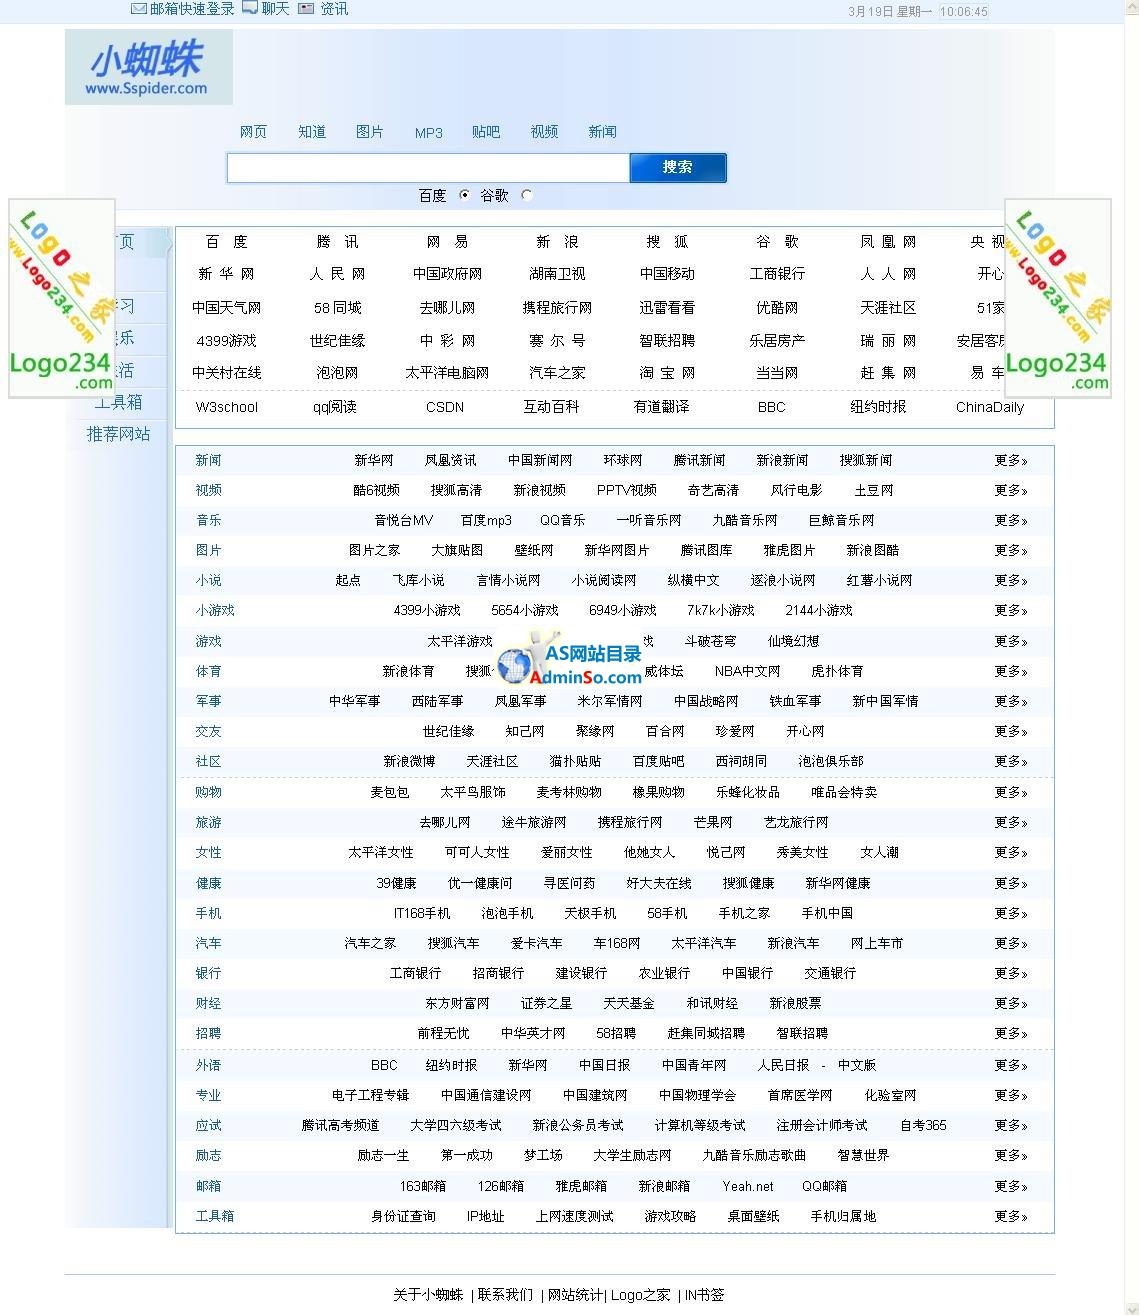Screen dimensions: 1139x1315
Task: Expand 更多 in the 邮箱 row
Action: (x=1011, y=1187)
